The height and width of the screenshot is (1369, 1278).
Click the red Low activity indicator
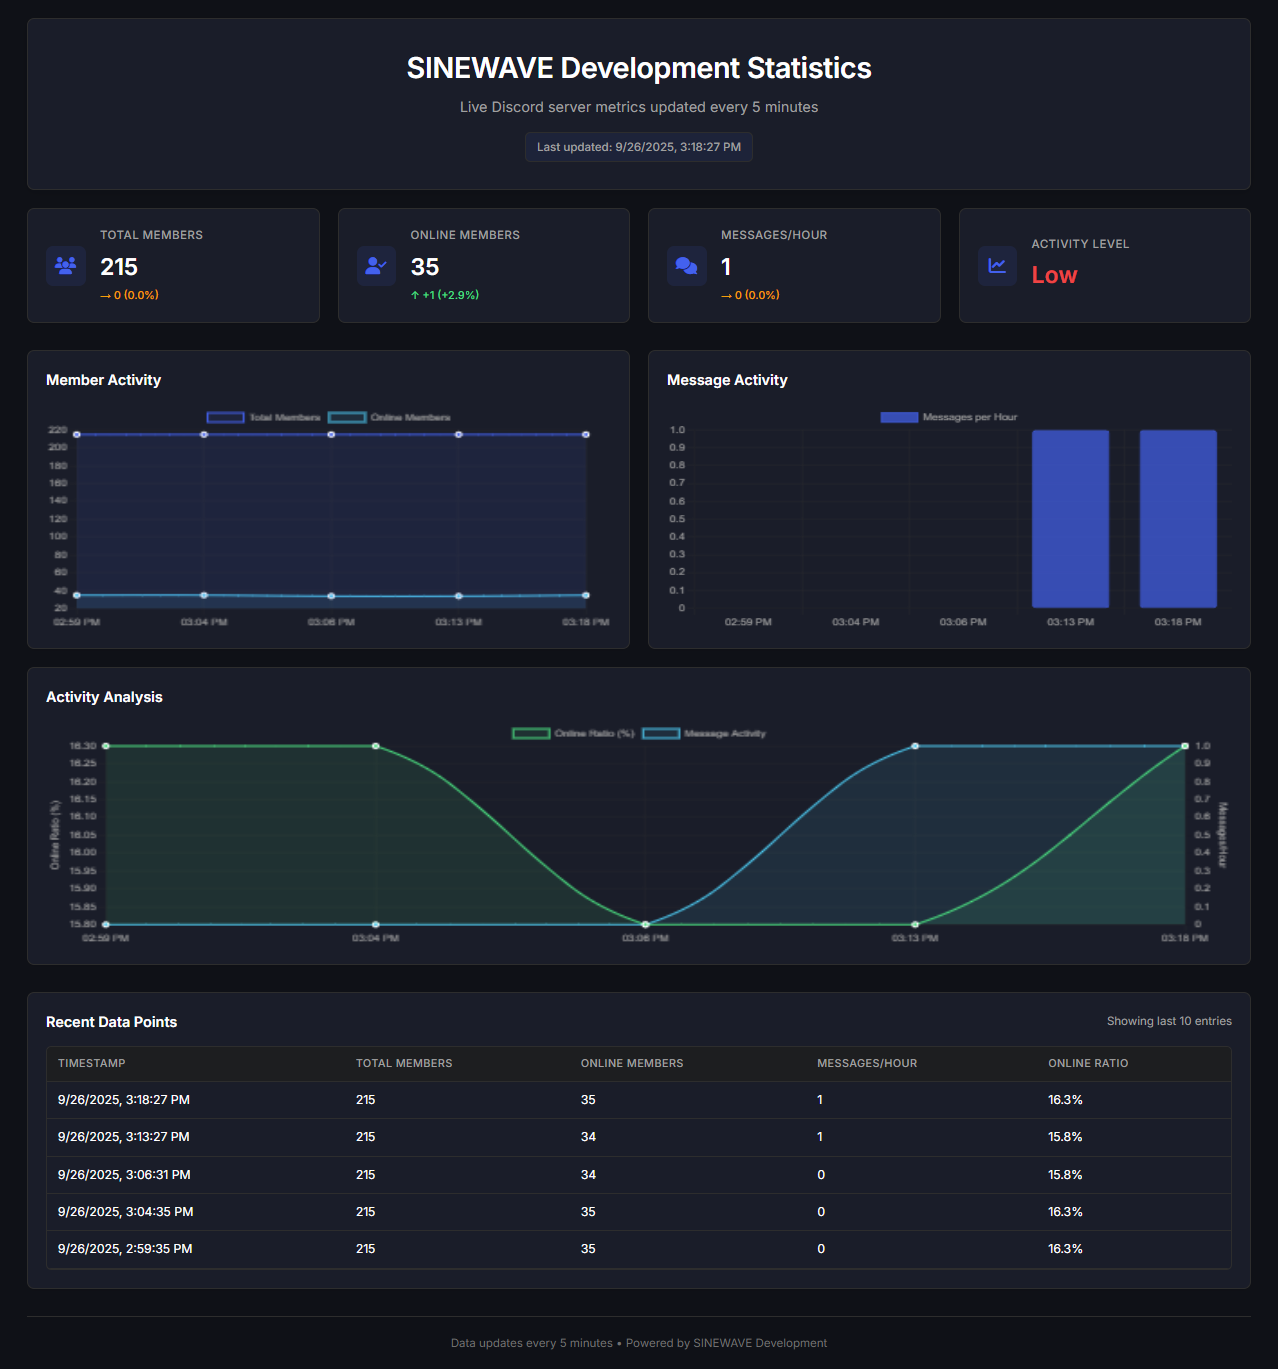1054,275
